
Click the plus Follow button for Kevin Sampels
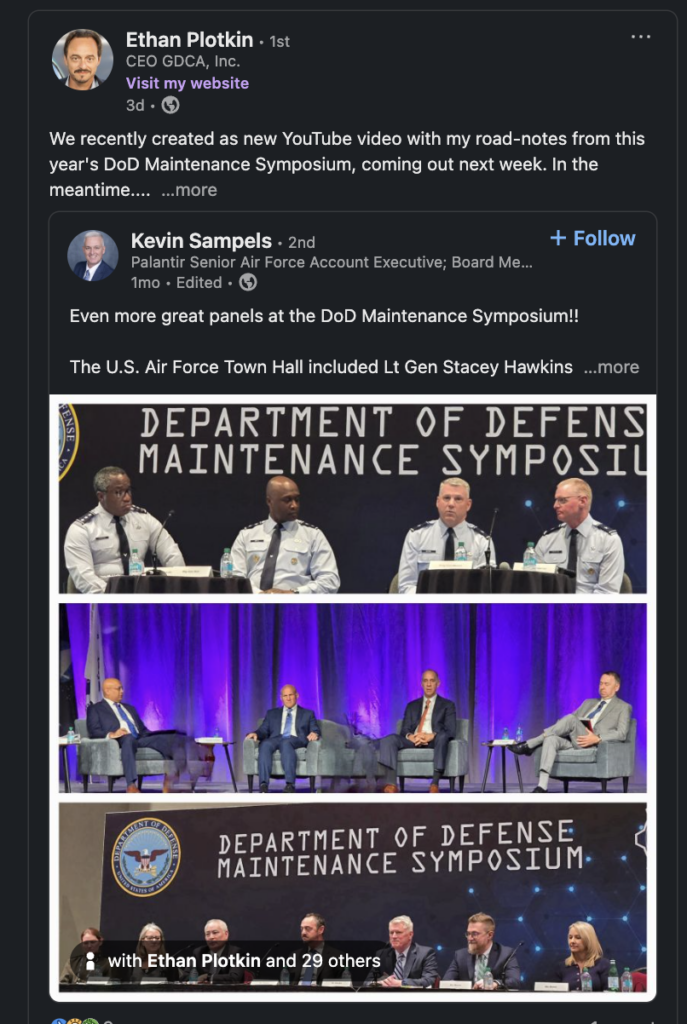(x=593, y=238)
